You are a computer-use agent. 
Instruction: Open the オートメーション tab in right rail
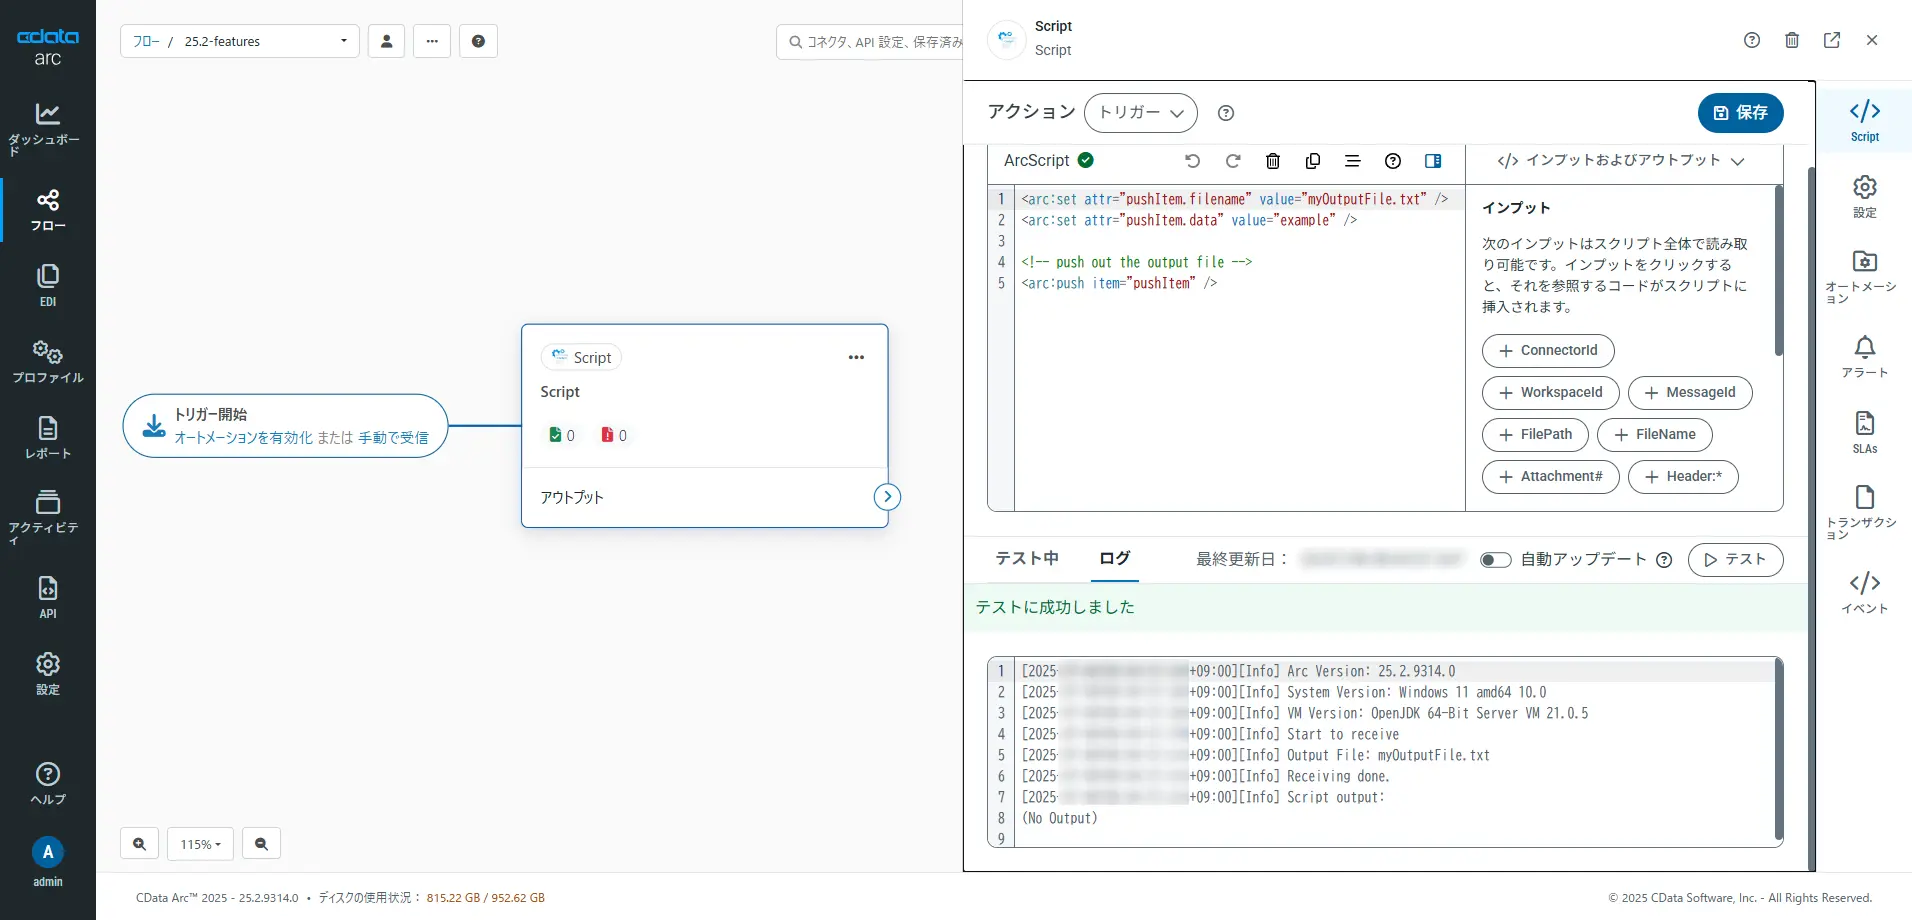click(x=1864, y=276)
